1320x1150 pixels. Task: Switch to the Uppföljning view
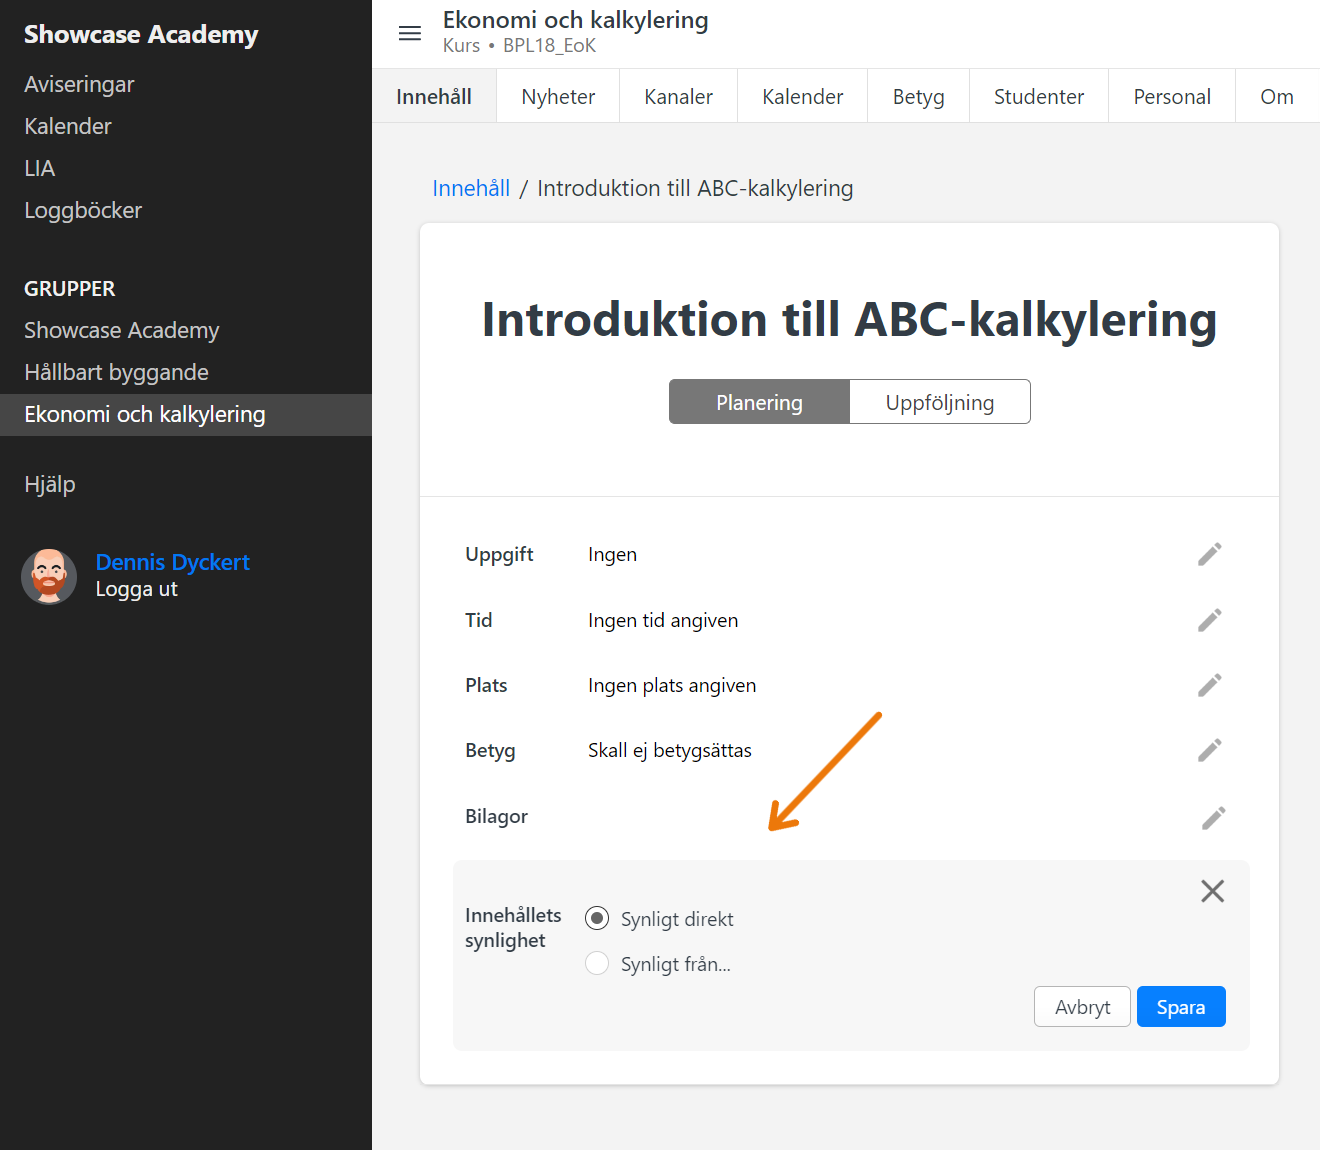click(939, 402)
